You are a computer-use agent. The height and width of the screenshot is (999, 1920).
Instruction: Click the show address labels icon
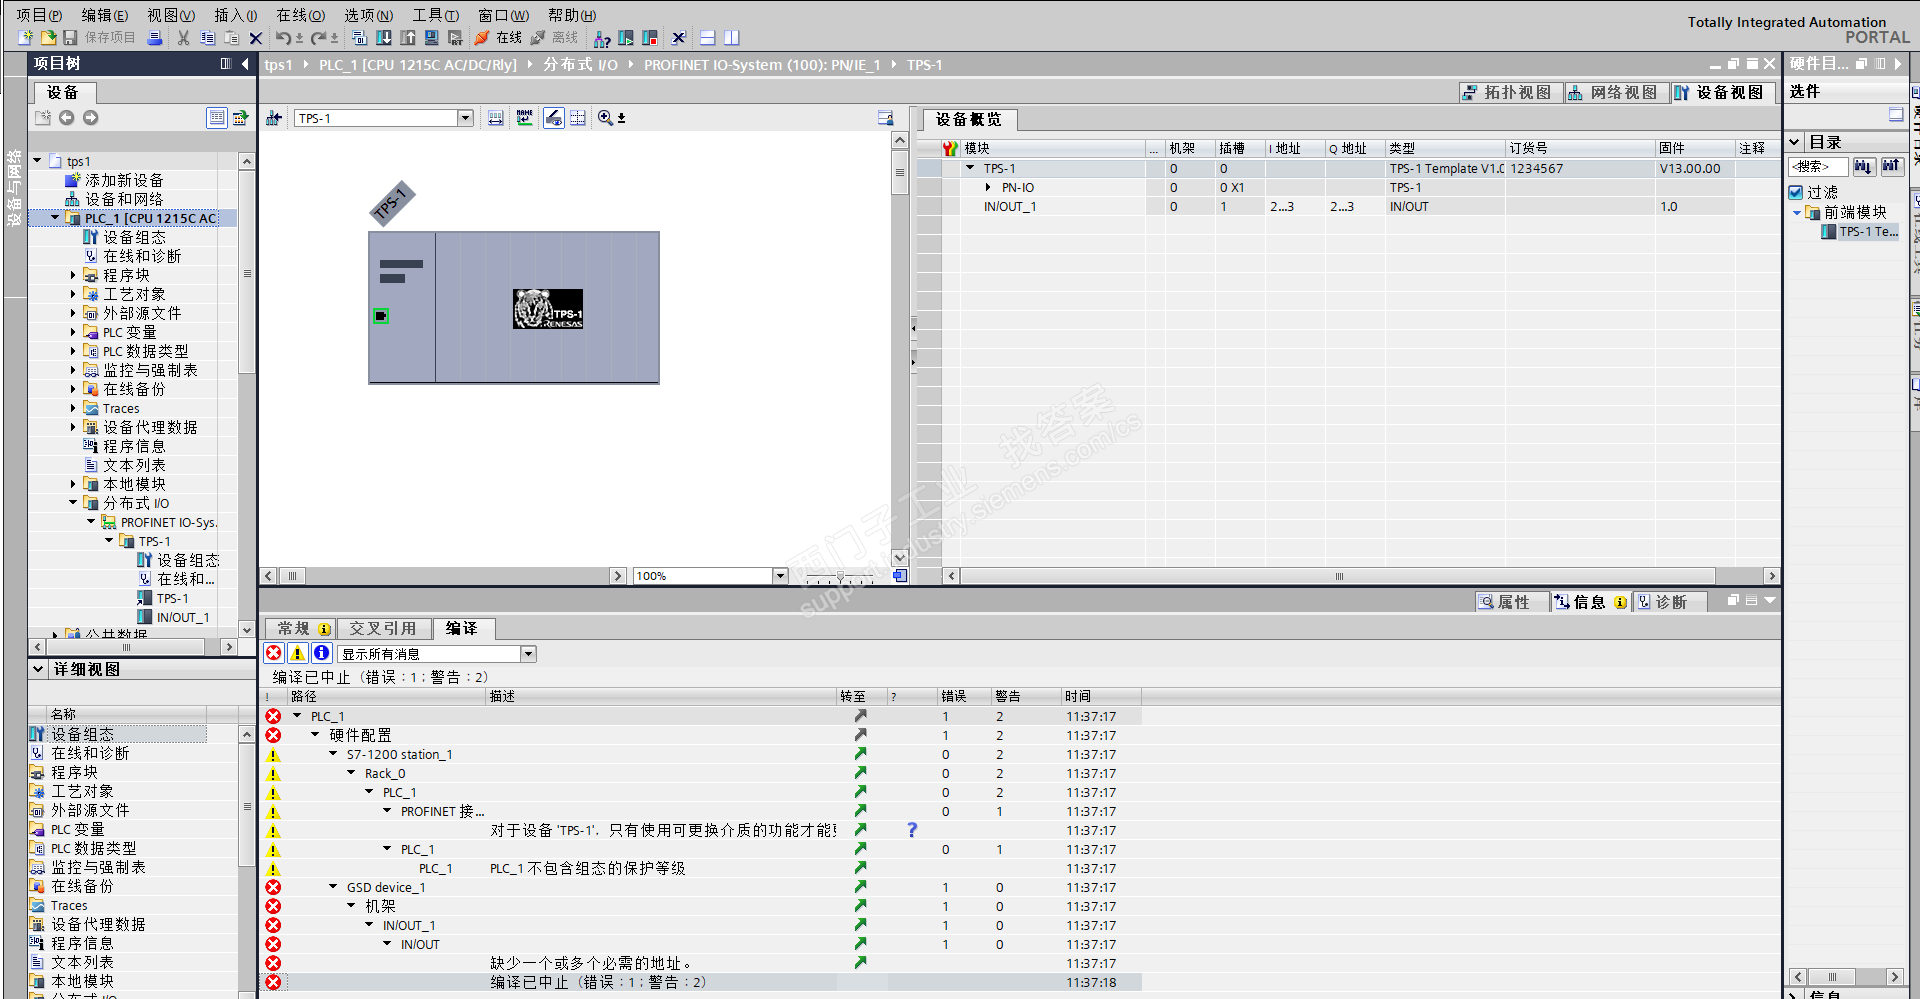click(x=496, y=118)
